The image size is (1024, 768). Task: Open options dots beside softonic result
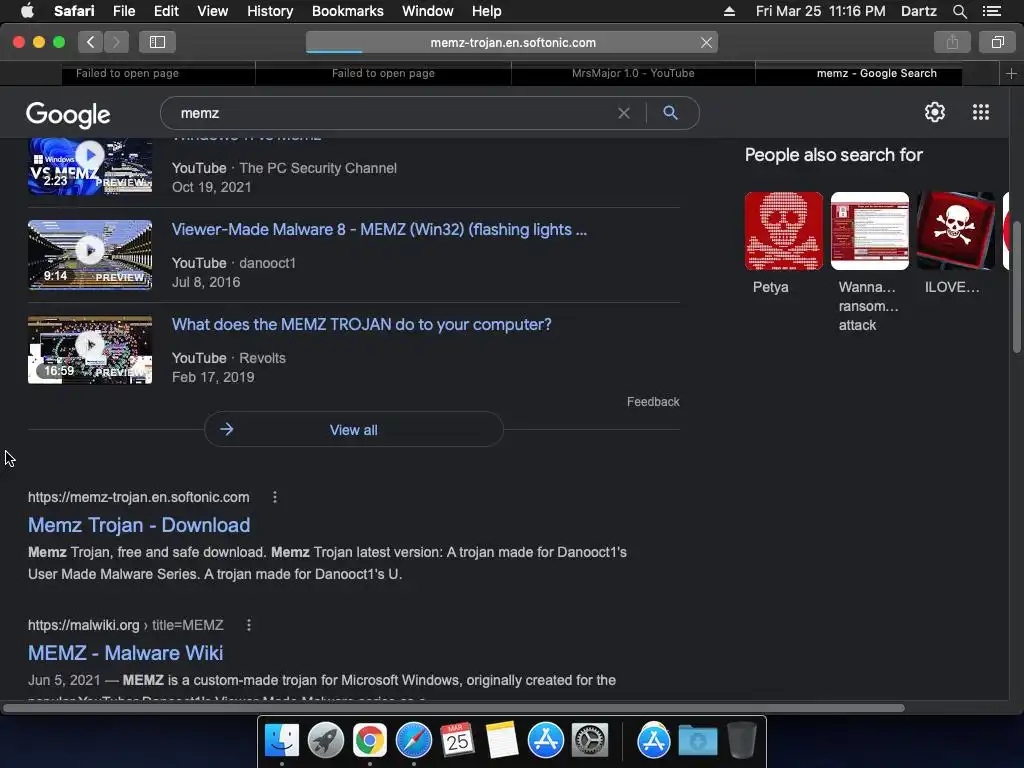[275, 497]
